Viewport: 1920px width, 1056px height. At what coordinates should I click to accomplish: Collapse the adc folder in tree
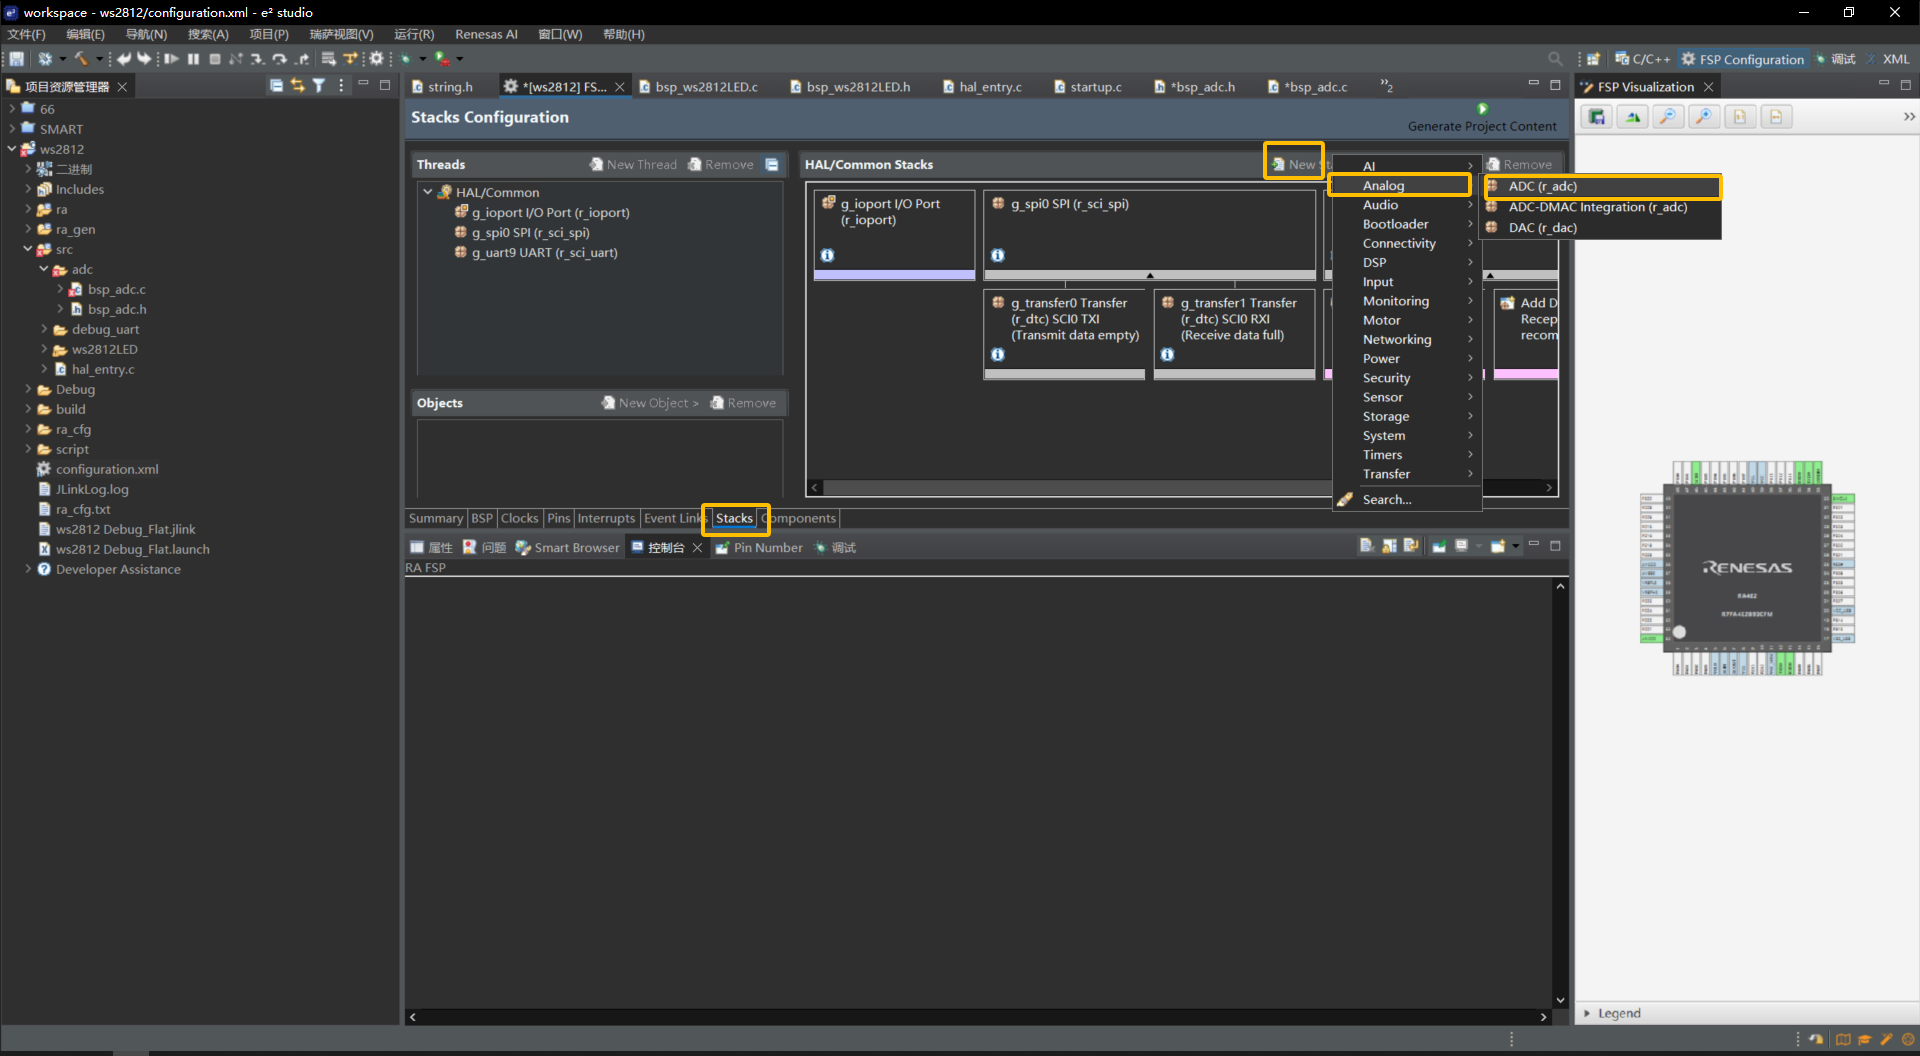tap(44, 269)
